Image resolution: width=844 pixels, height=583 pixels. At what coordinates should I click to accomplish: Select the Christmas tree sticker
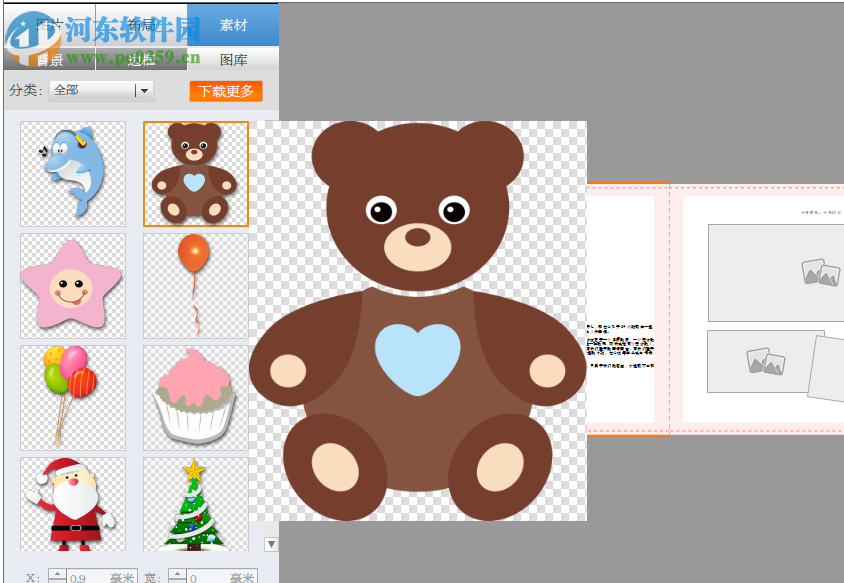pyautogui.click(x=195, y=505)
